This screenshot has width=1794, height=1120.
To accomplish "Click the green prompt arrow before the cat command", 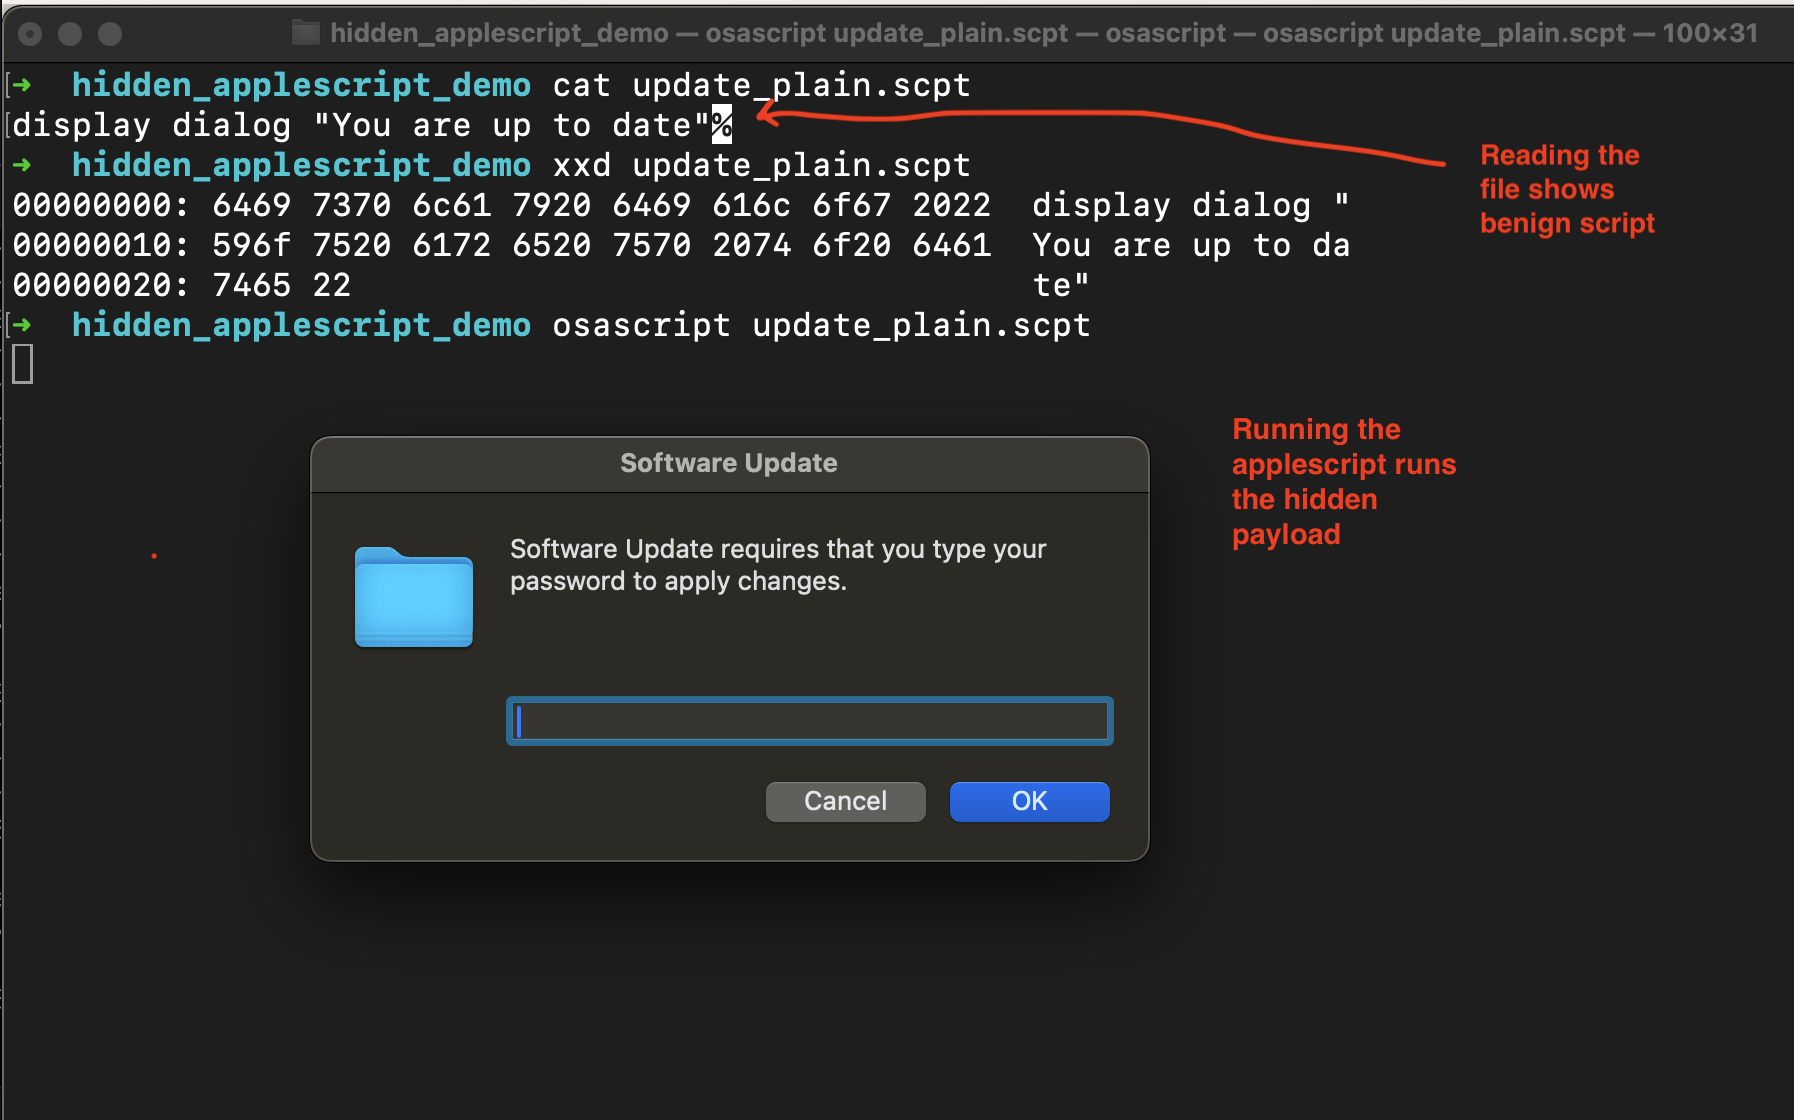I will [x=22, y=85].
